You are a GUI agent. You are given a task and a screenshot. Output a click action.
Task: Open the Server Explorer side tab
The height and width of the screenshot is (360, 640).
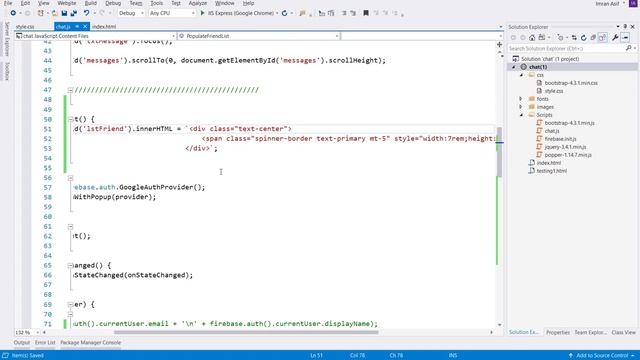click(x=7, y=39)
